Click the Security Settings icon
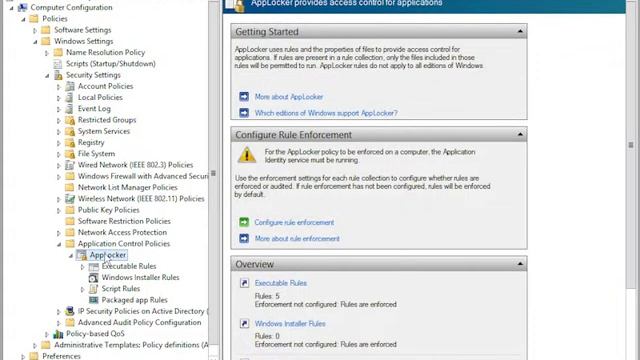This screenshot has height=360, width=640. pyautogui.click(x=58, y=75)
